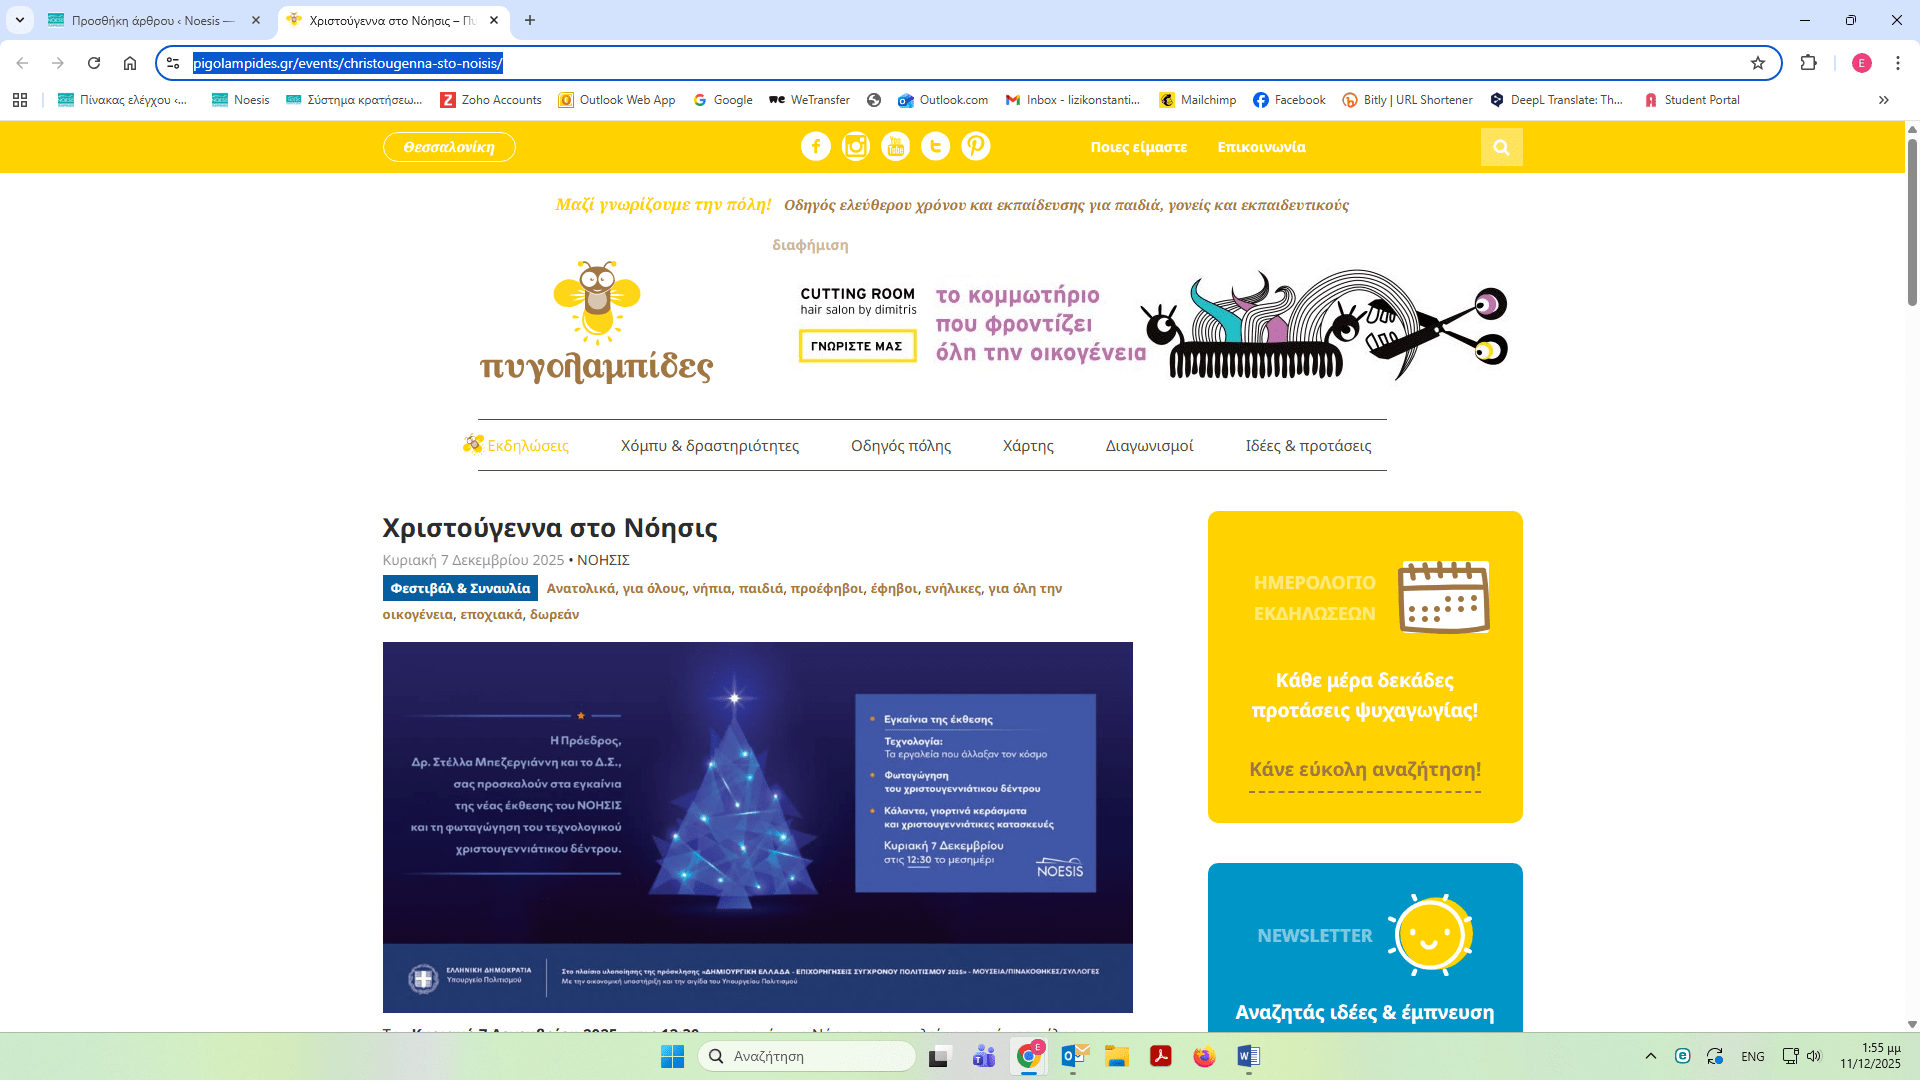Open the Επικοινωνία link in header
Viewport: 1920px width, 1080px height.
click(1261, 147)
